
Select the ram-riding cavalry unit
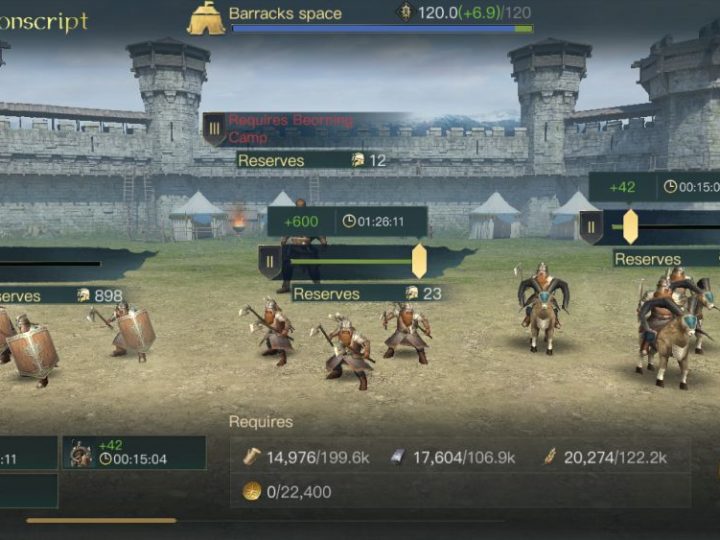click(543, 308)
